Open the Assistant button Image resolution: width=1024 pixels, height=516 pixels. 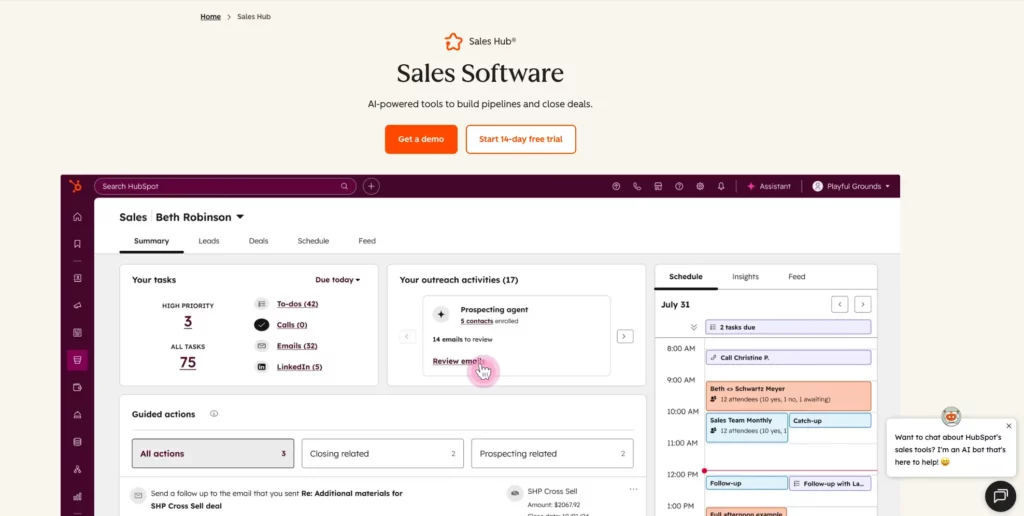tap(769, 186)
